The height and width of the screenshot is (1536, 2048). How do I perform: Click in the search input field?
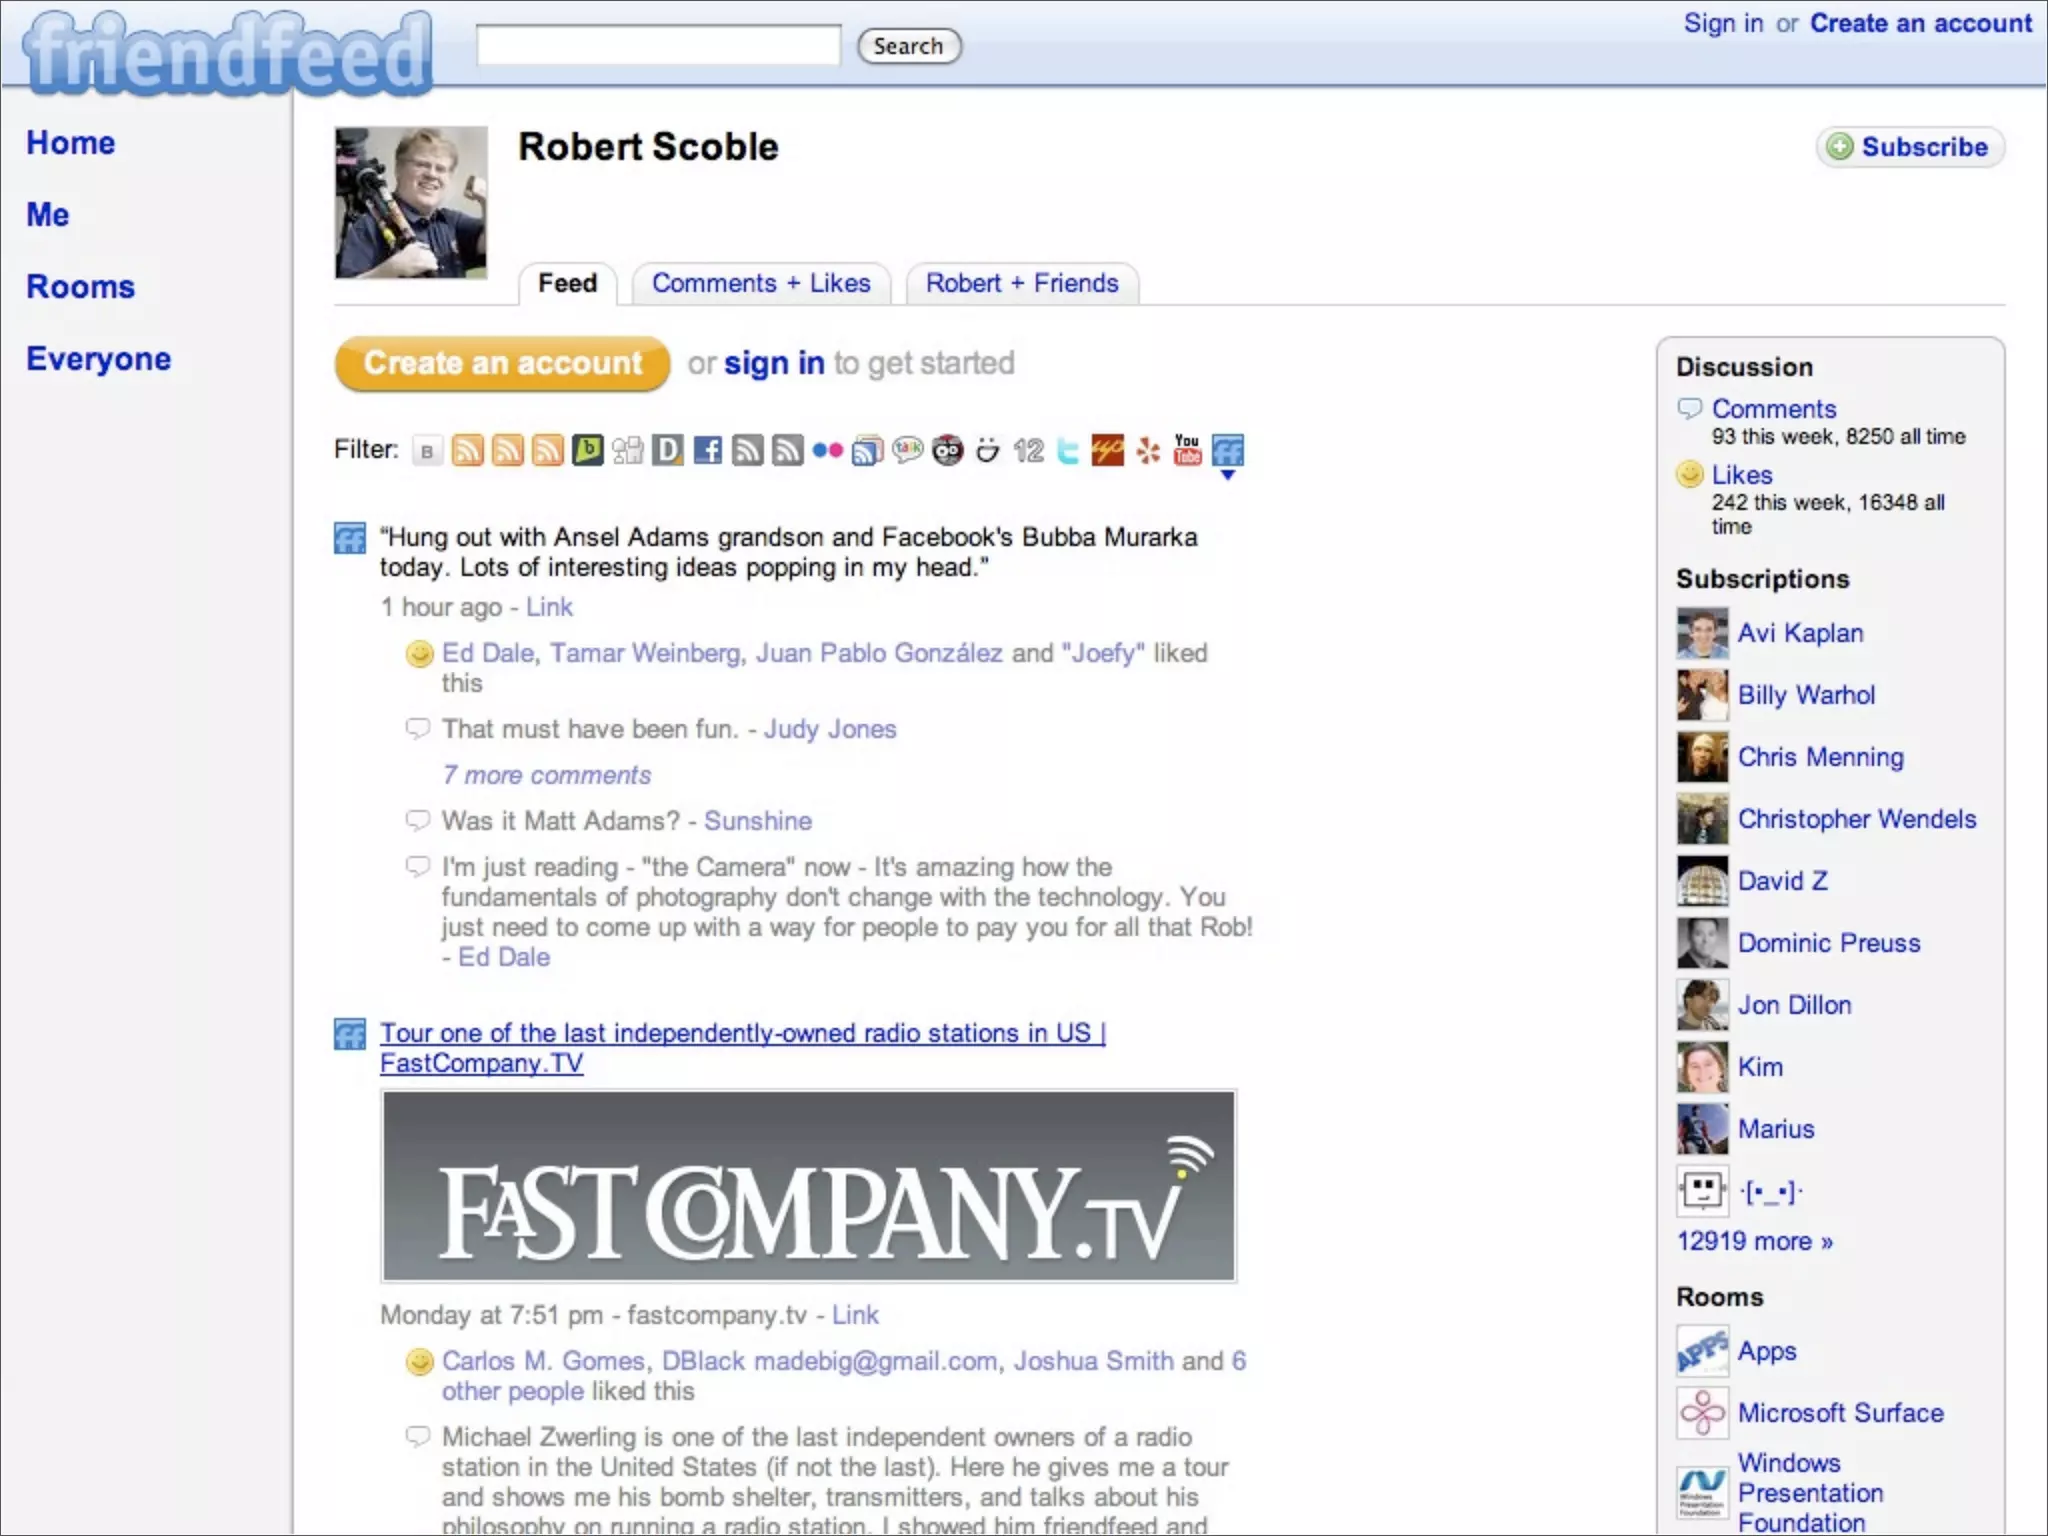658,46
